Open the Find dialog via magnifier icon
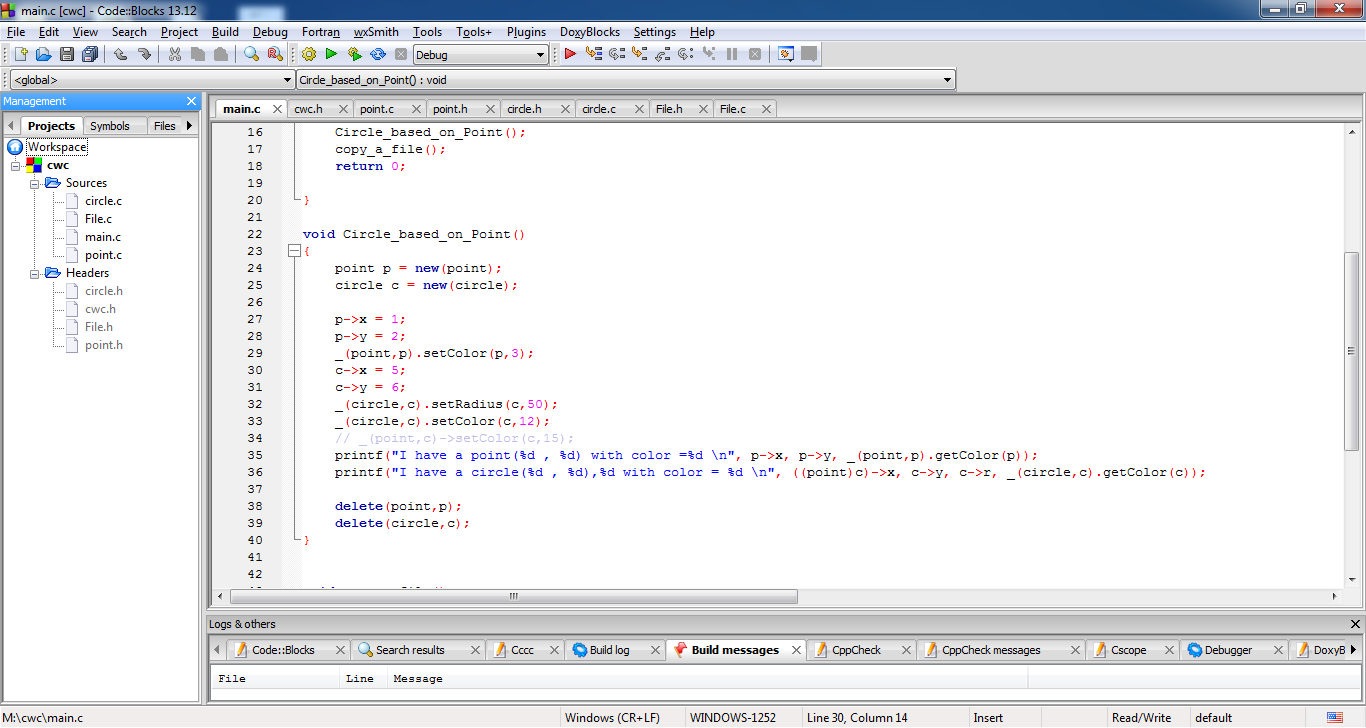The height and width of the screenshot is (728, 1366). 250,55
